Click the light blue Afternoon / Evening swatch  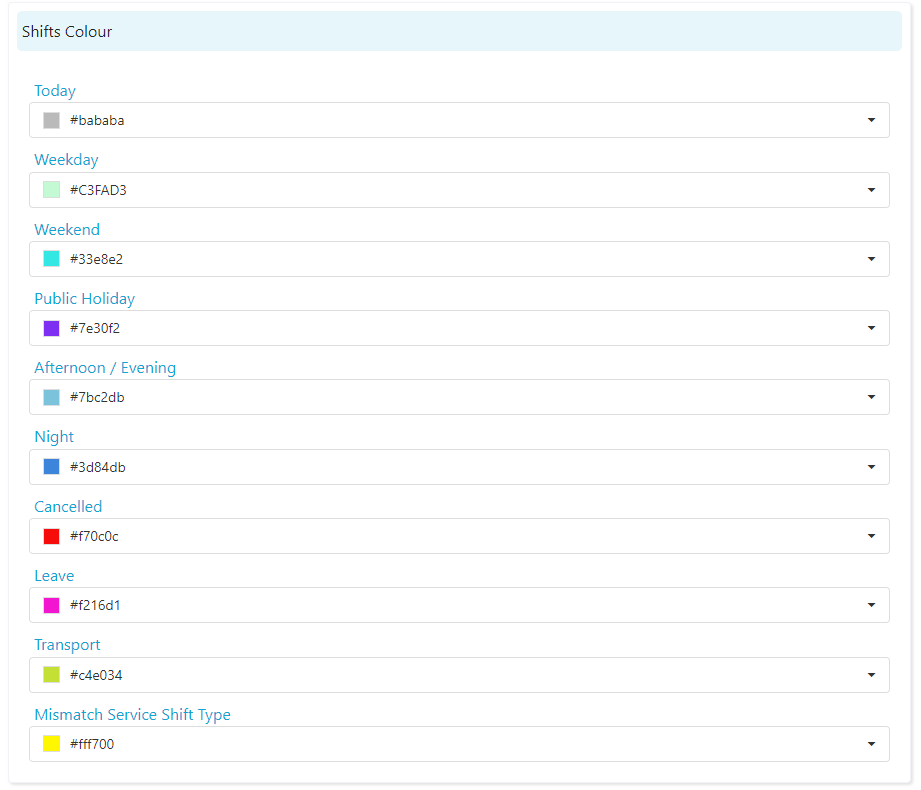[52, 398]
